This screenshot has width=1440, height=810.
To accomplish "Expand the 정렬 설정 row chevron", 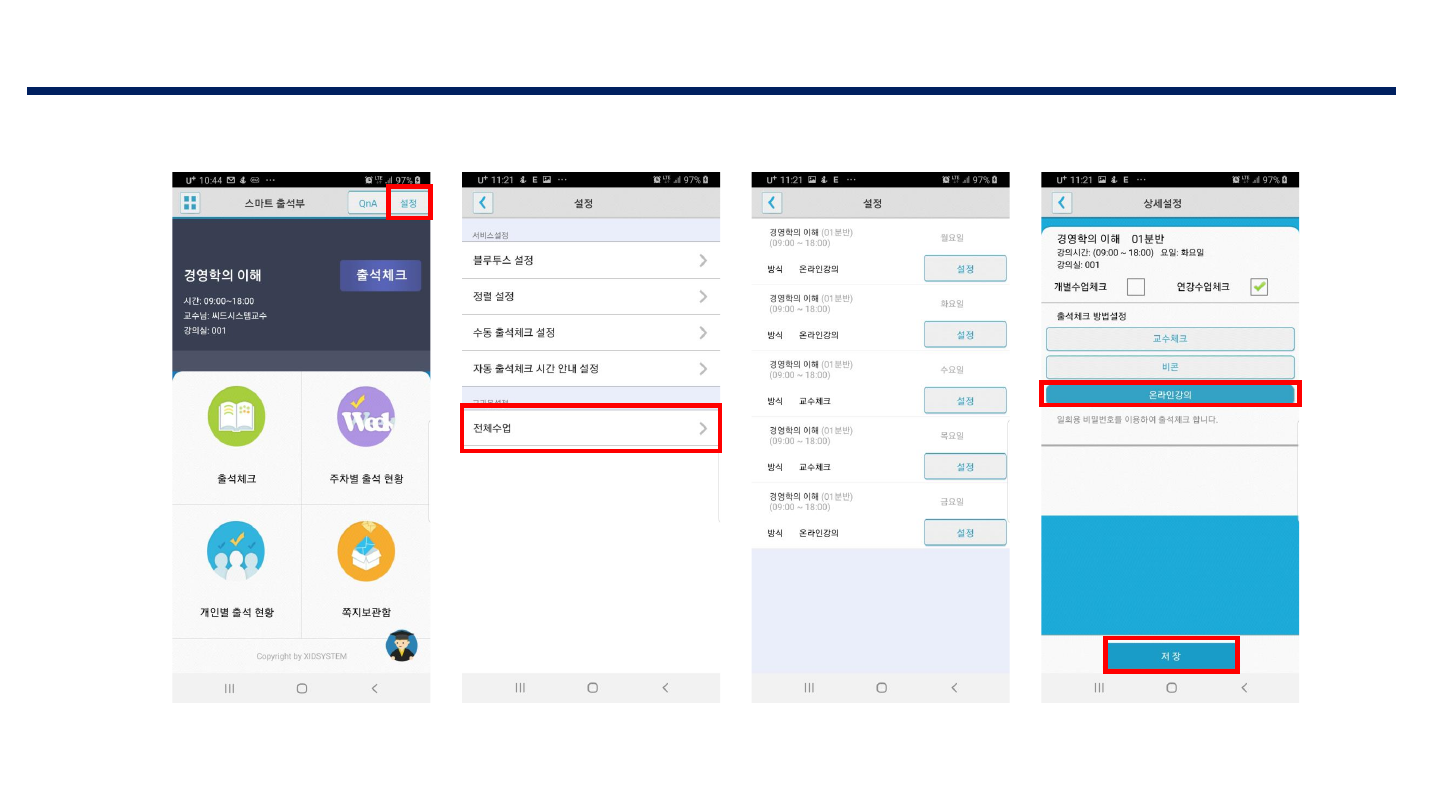I will 703,296.
